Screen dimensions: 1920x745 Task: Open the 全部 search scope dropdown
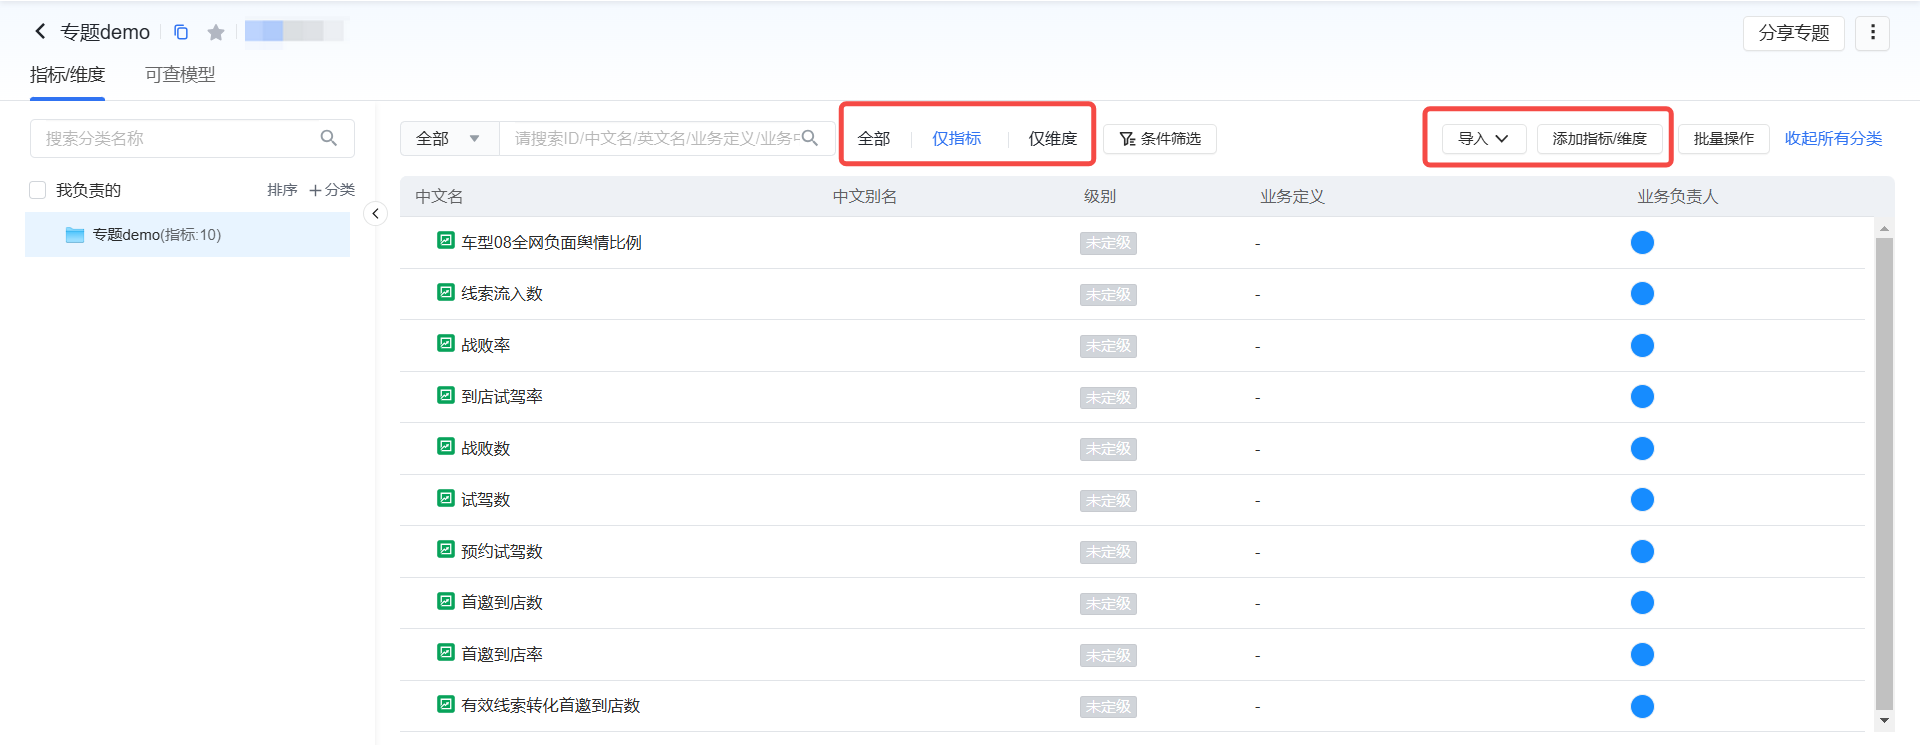tap(449, 138)
